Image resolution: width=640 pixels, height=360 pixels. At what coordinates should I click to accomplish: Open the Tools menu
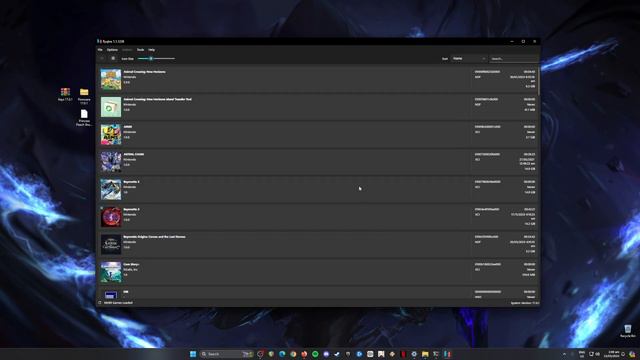140,50
